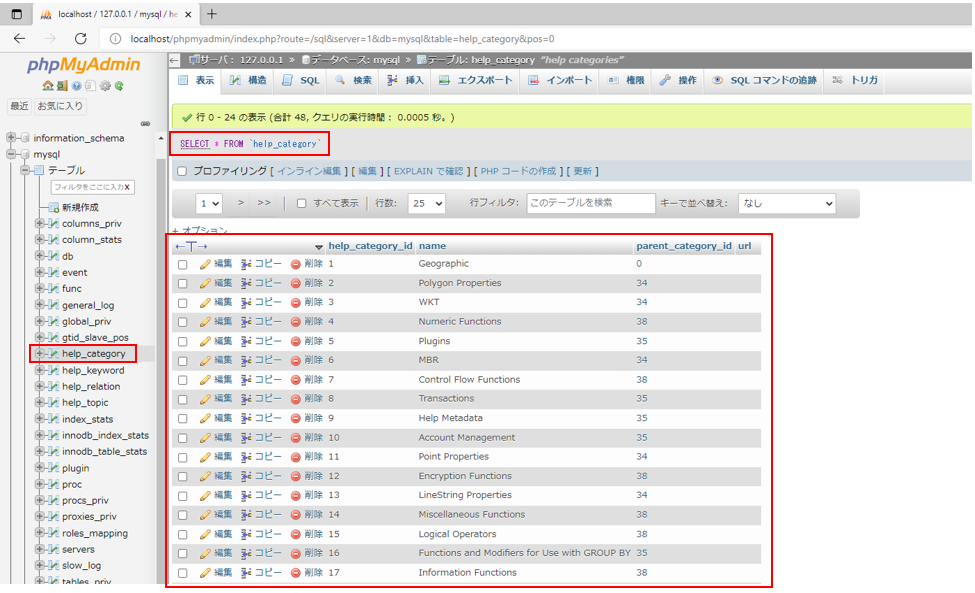This screenshot has height=593, width=975.
Task: Click the table search filter field
Action: (591, 203)
